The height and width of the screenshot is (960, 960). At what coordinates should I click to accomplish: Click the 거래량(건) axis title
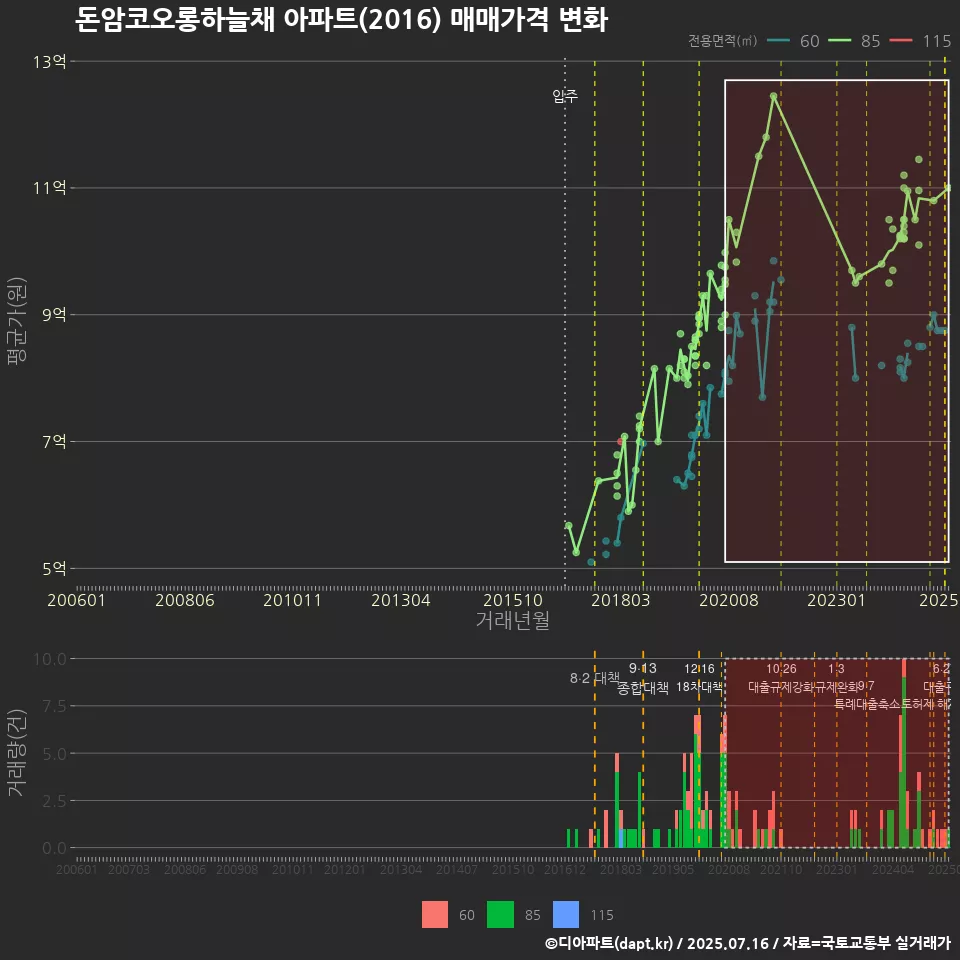coord(17,754)
